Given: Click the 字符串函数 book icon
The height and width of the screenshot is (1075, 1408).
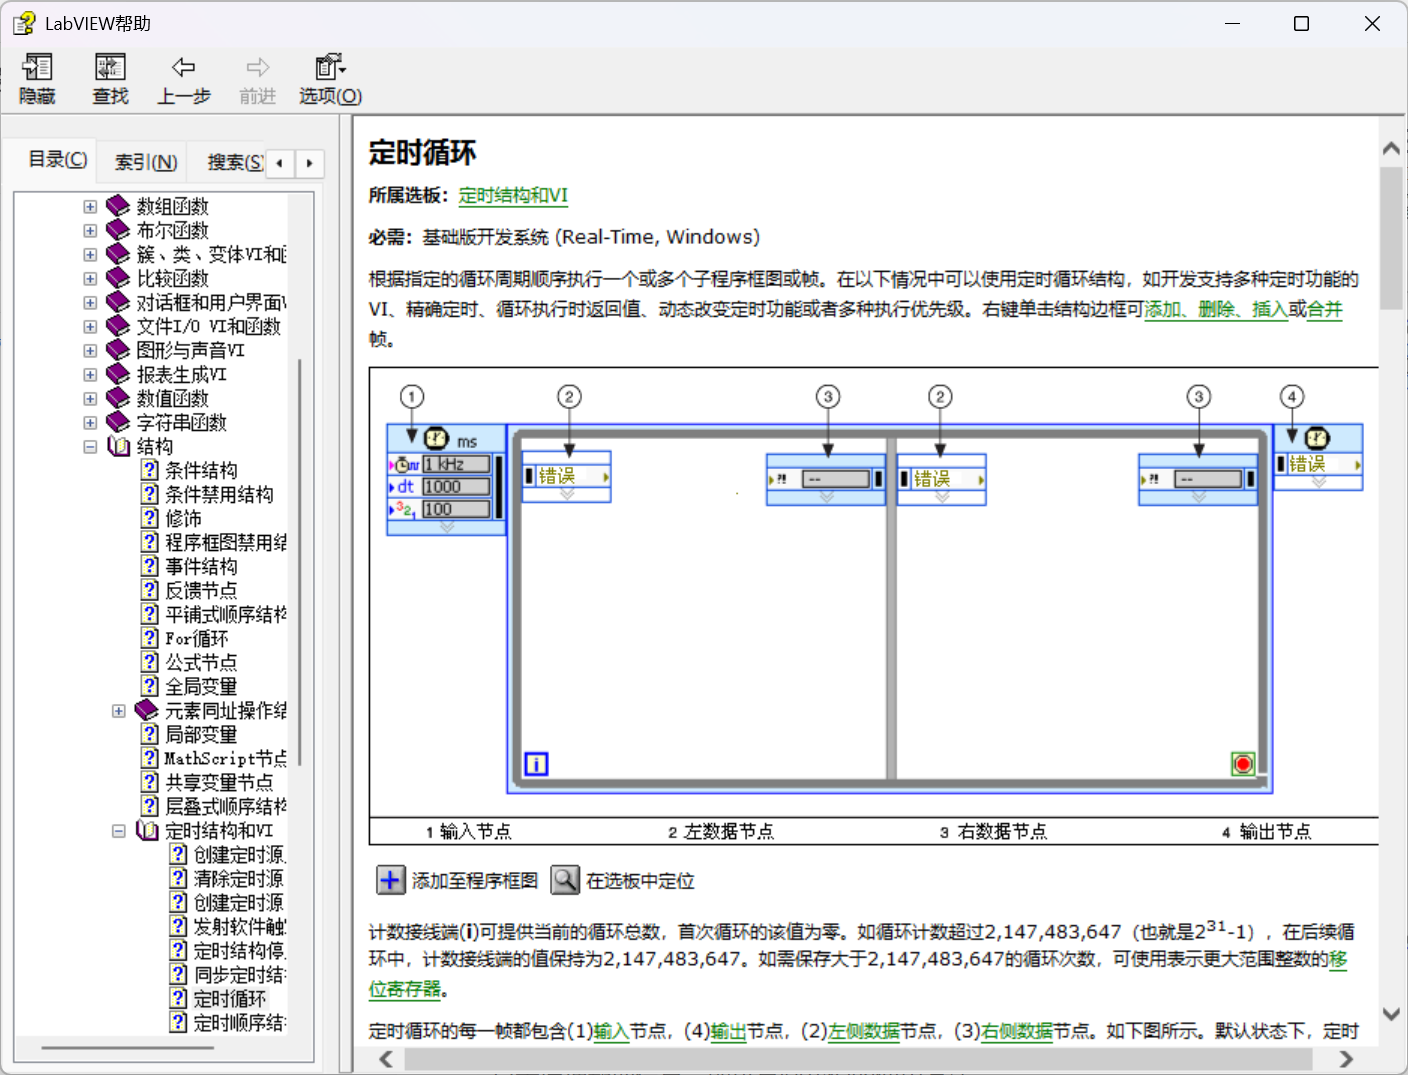Looking at the screenshot, I should (118, 422).
